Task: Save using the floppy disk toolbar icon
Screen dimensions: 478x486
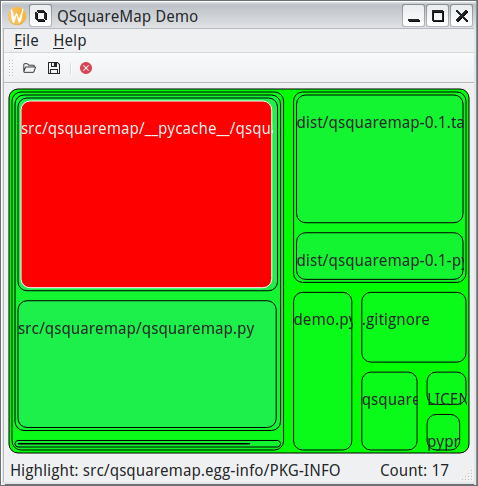Action: click(x=54, y=68)
